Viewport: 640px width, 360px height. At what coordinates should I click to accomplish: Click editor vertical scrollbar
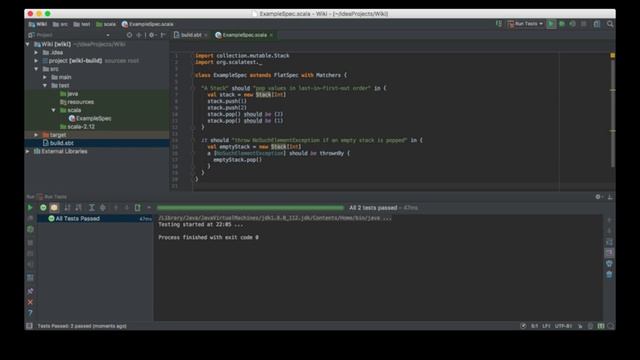(613, 113)
